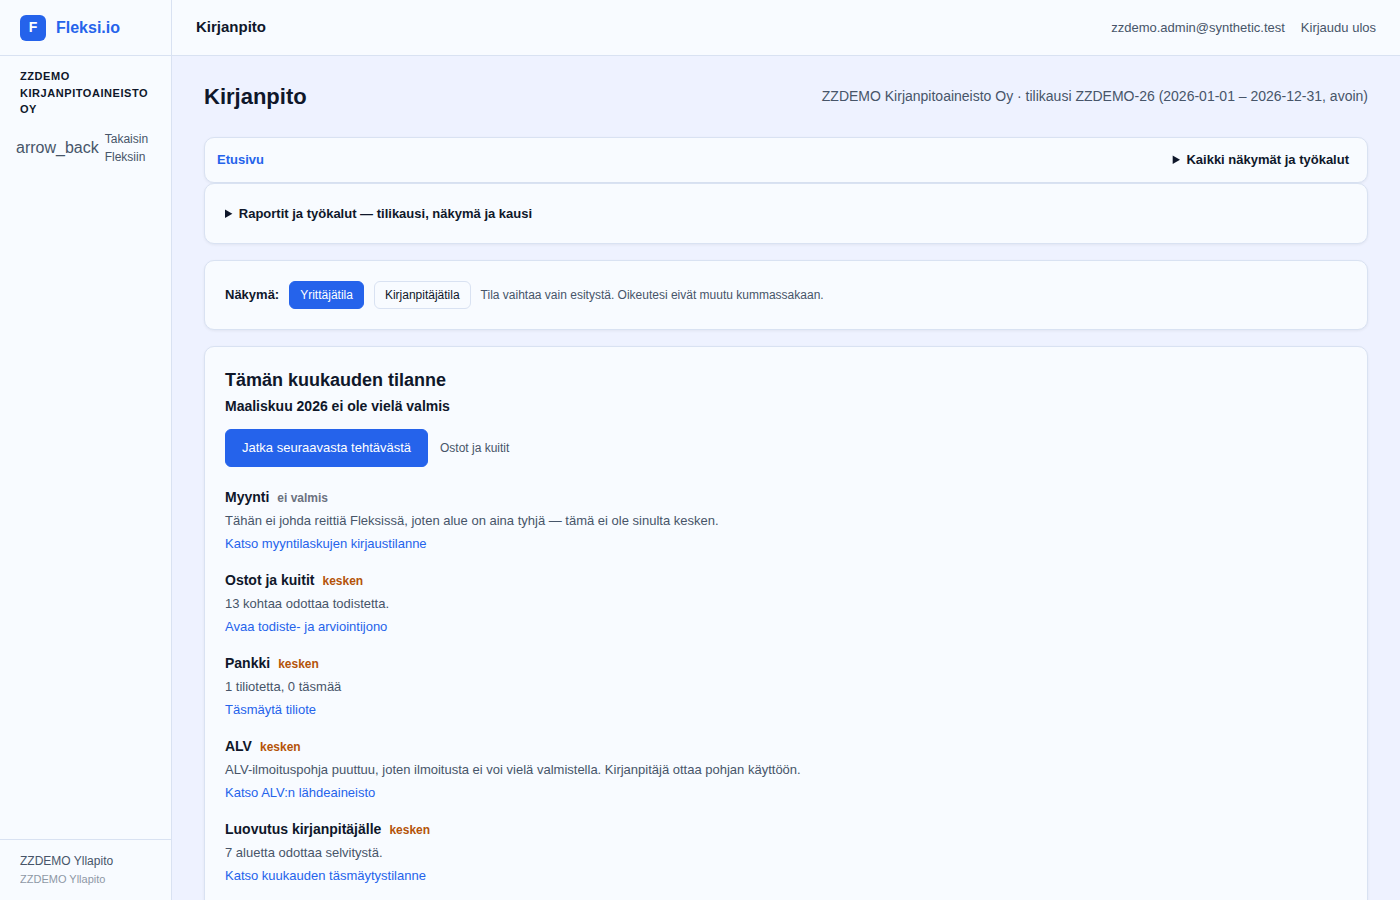
Task: Switch view to Kirjanpitäjätila
Action: coord(422,295)
